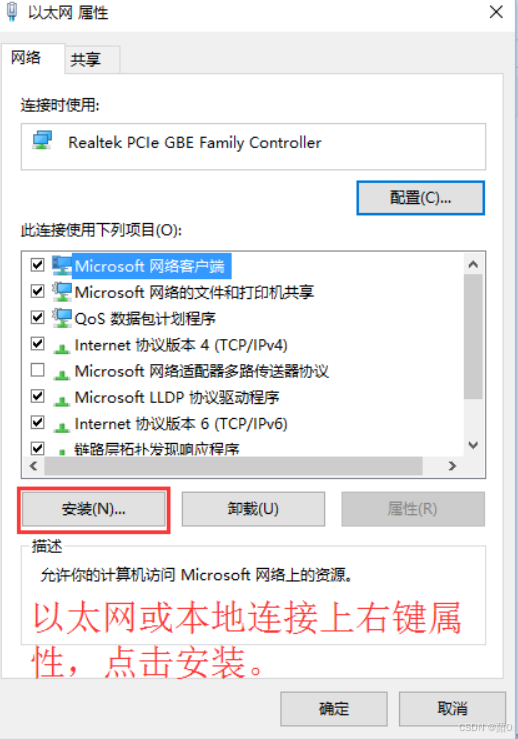Enable Microsoft 网络适配器多路传送器协议 checkbox

point(38,370)
